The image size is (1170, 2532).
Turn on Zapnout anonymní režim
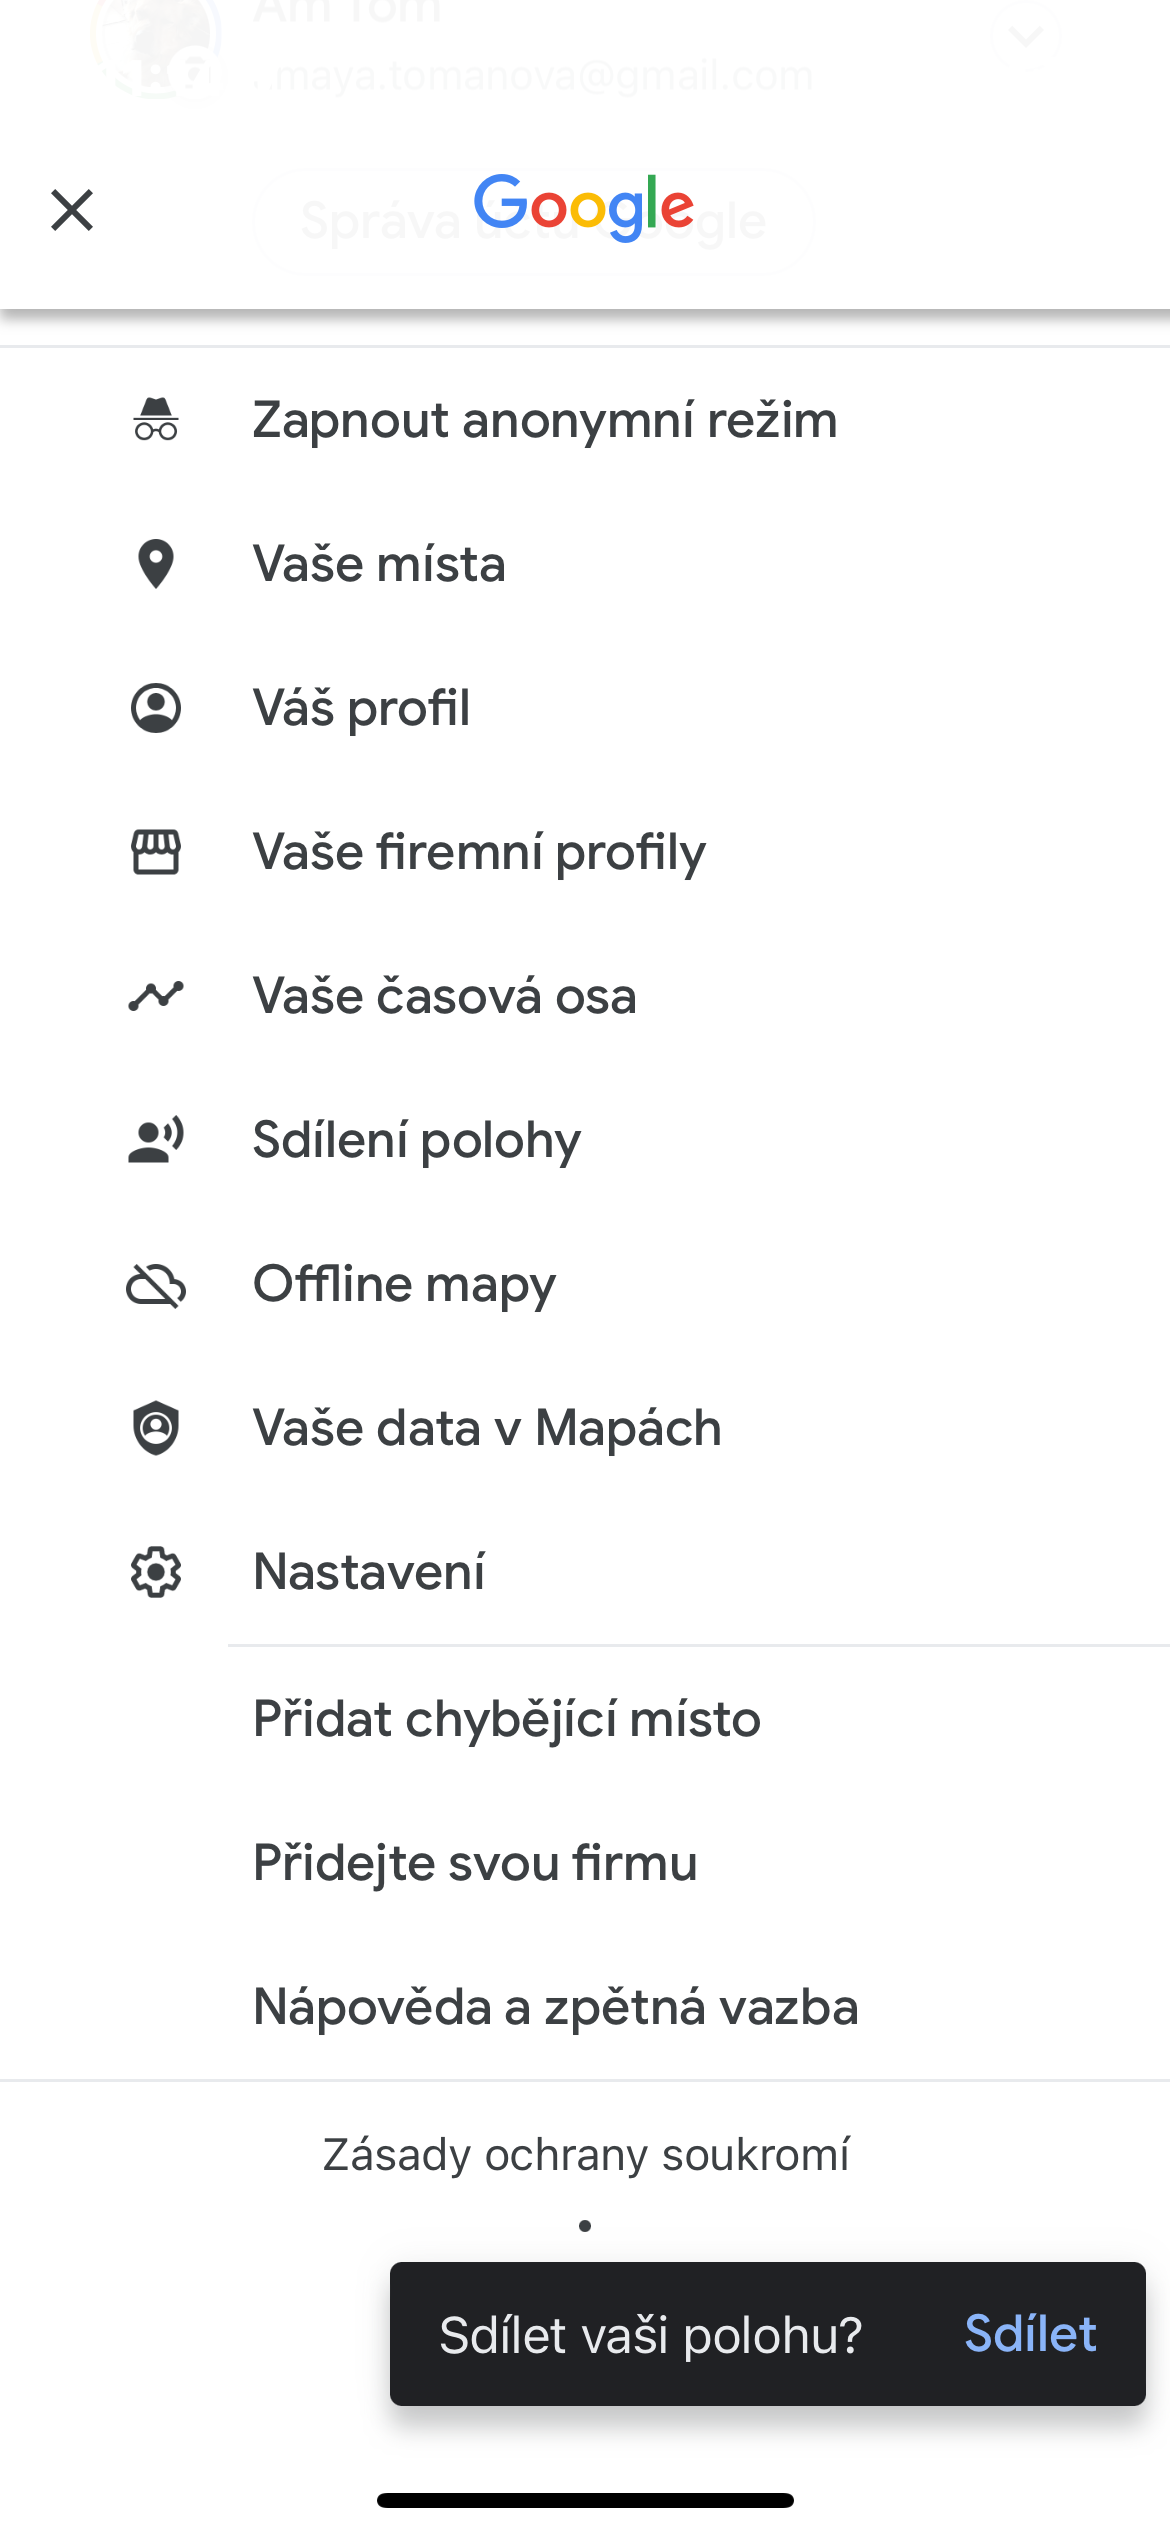point(545,420)
